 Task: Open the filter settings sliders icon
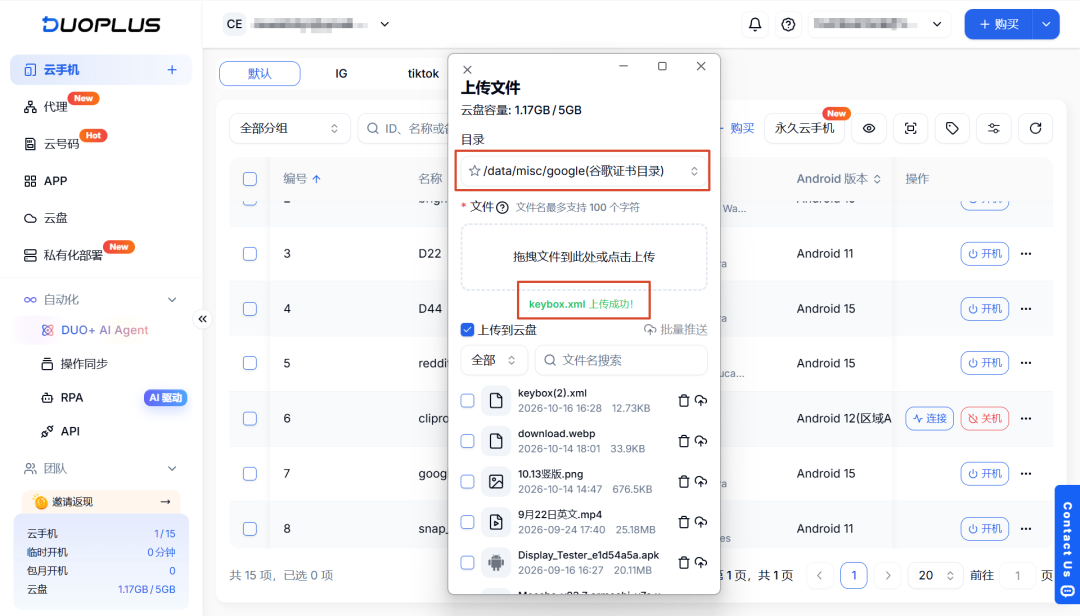point(993,128)
